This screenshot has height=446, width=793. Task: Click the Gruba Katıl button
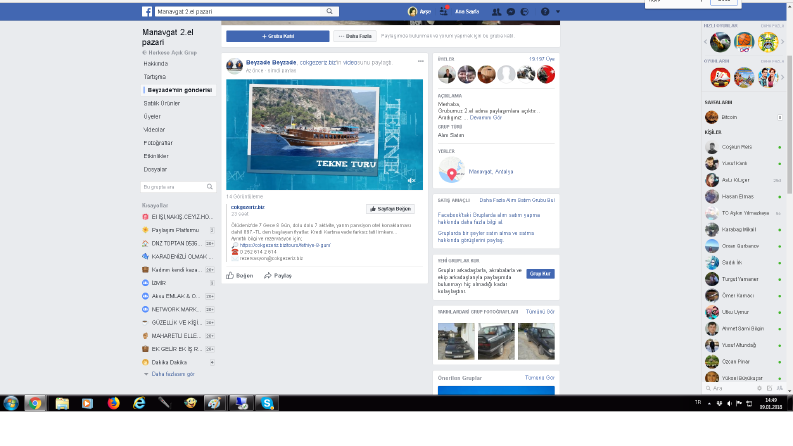point(278,36)
